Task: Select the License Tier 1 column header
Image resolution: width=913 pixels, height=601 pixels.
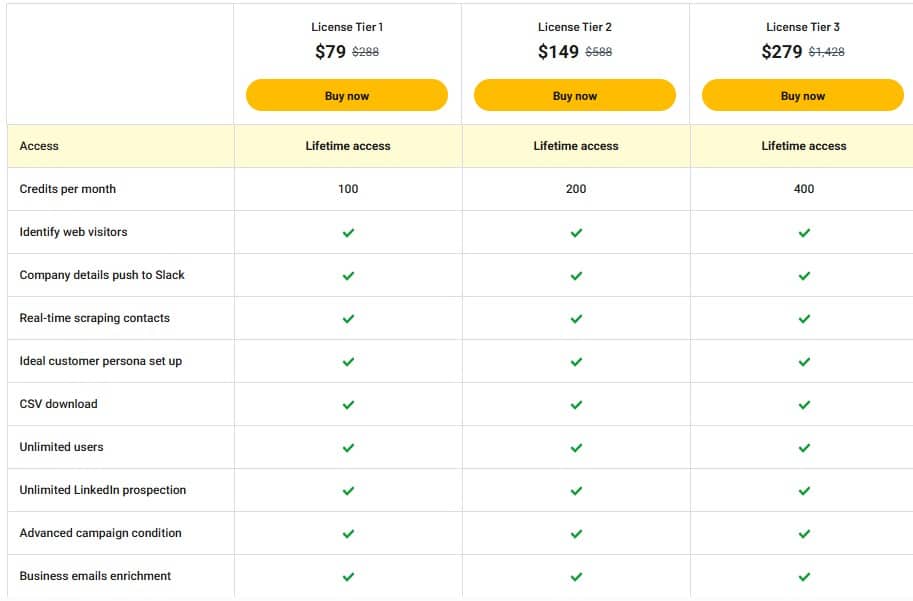Action: (347, 26)
